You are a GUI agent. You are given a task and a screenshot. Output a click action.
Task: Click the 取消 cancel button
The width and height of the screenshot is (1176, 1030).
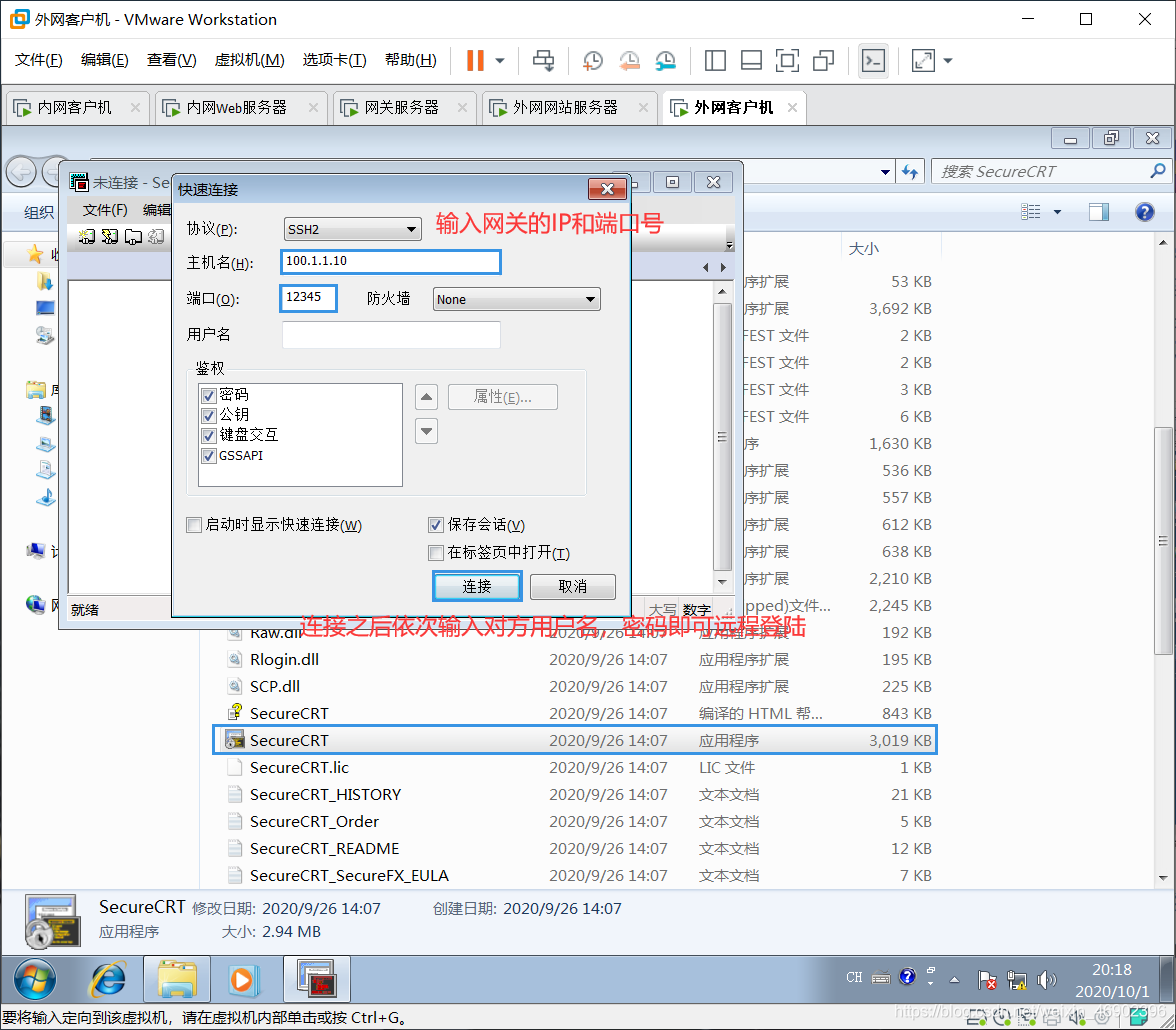(573, 587)
